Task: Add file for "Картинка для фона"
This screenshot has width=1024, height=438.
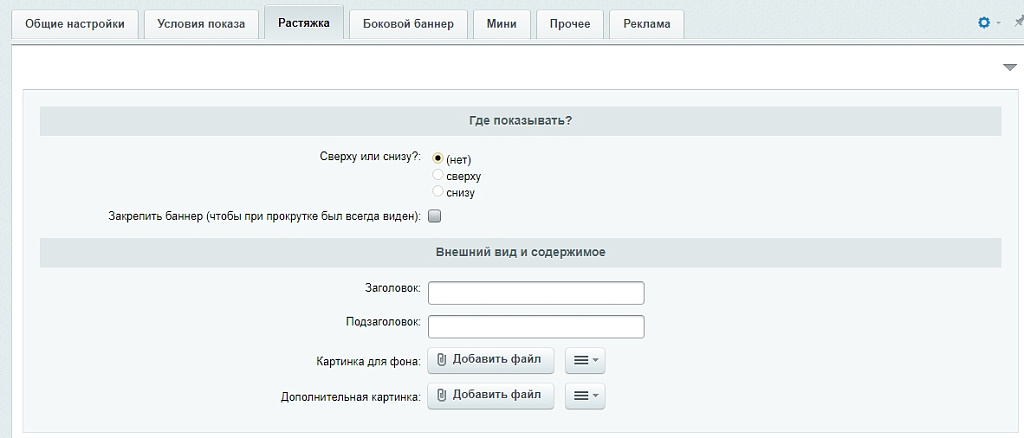Action: coord(490,360)
